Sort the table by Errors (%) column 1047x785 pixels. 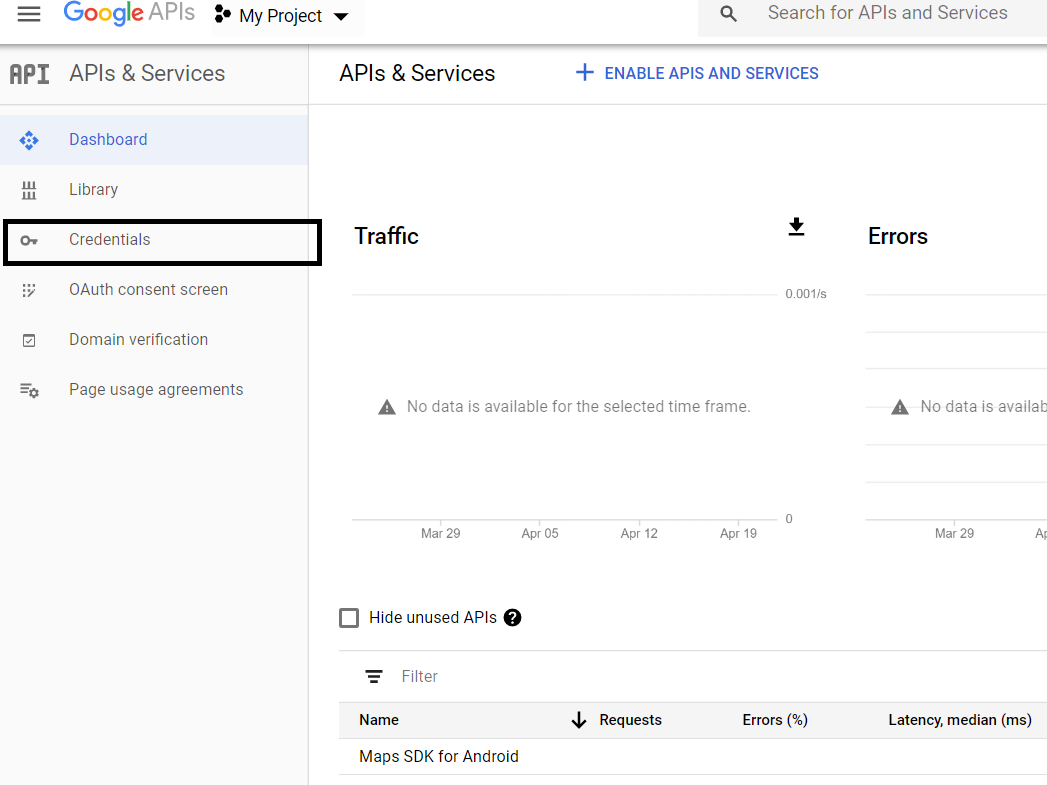tap(775, 720)
